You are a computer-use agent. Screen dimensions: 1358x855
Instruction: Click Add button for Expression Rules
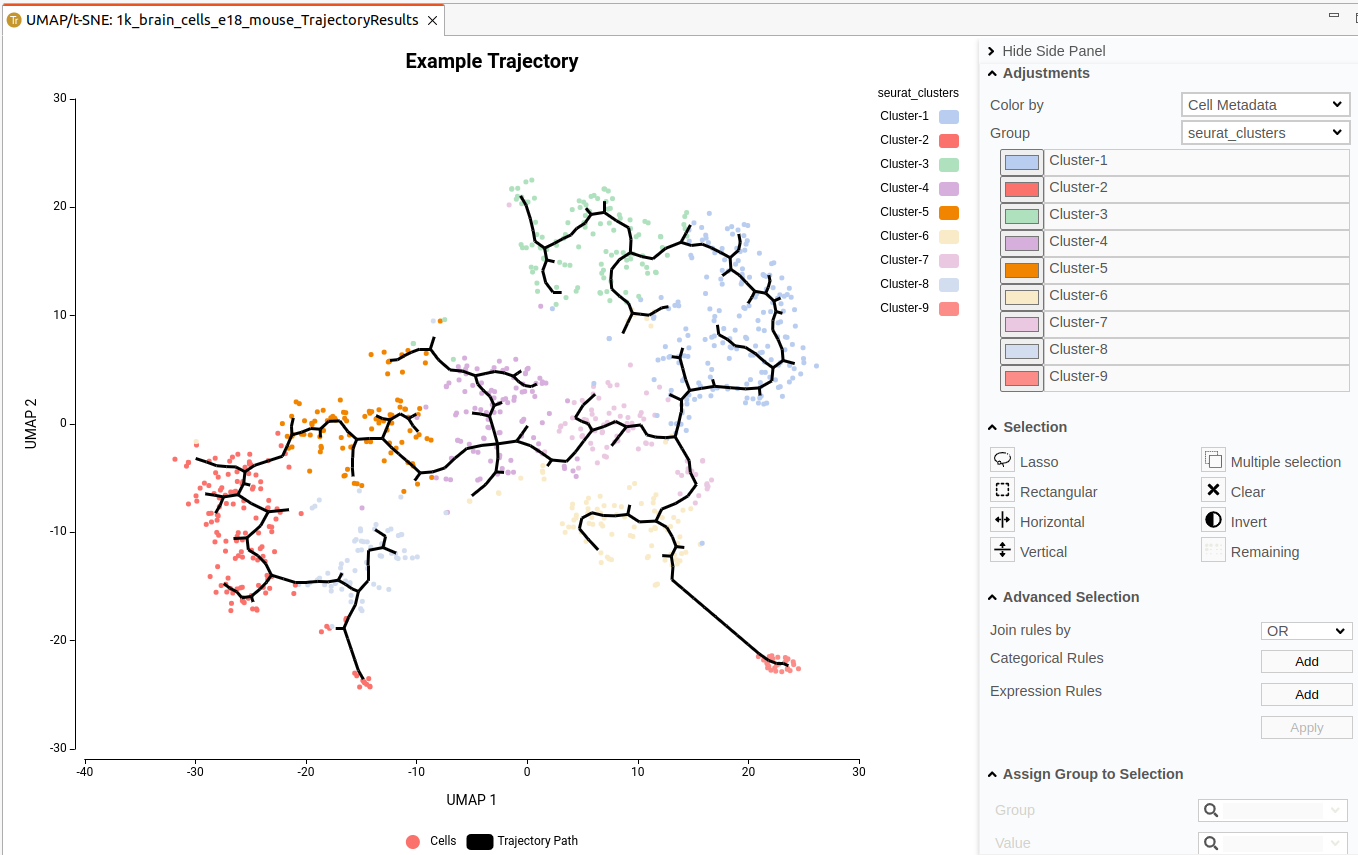pos(1306,694)
